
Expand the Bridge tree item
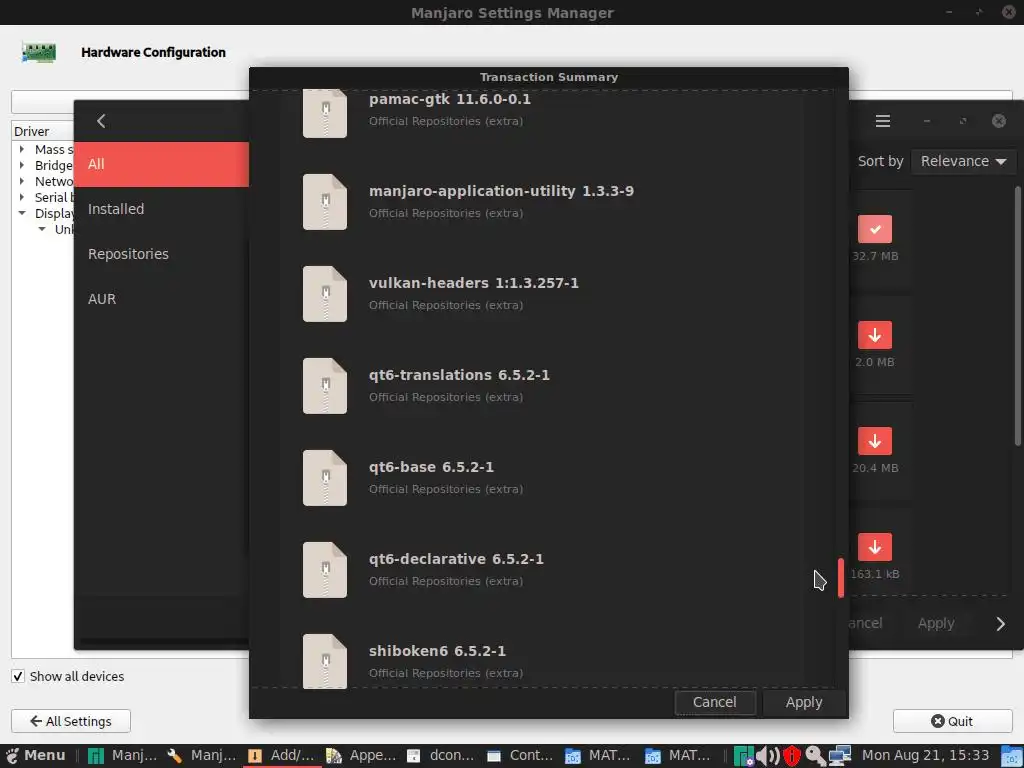coord(22,165)
